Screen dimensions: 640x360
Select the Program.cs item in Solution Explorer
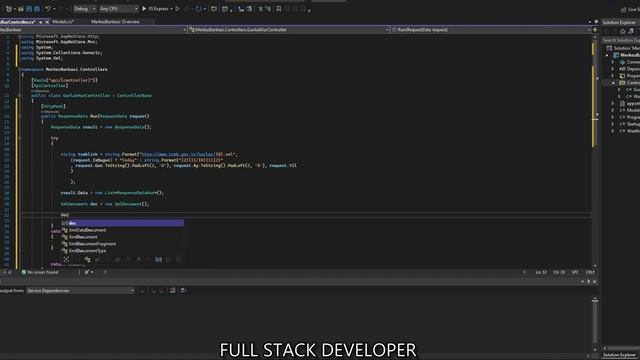tap(629, 117)
